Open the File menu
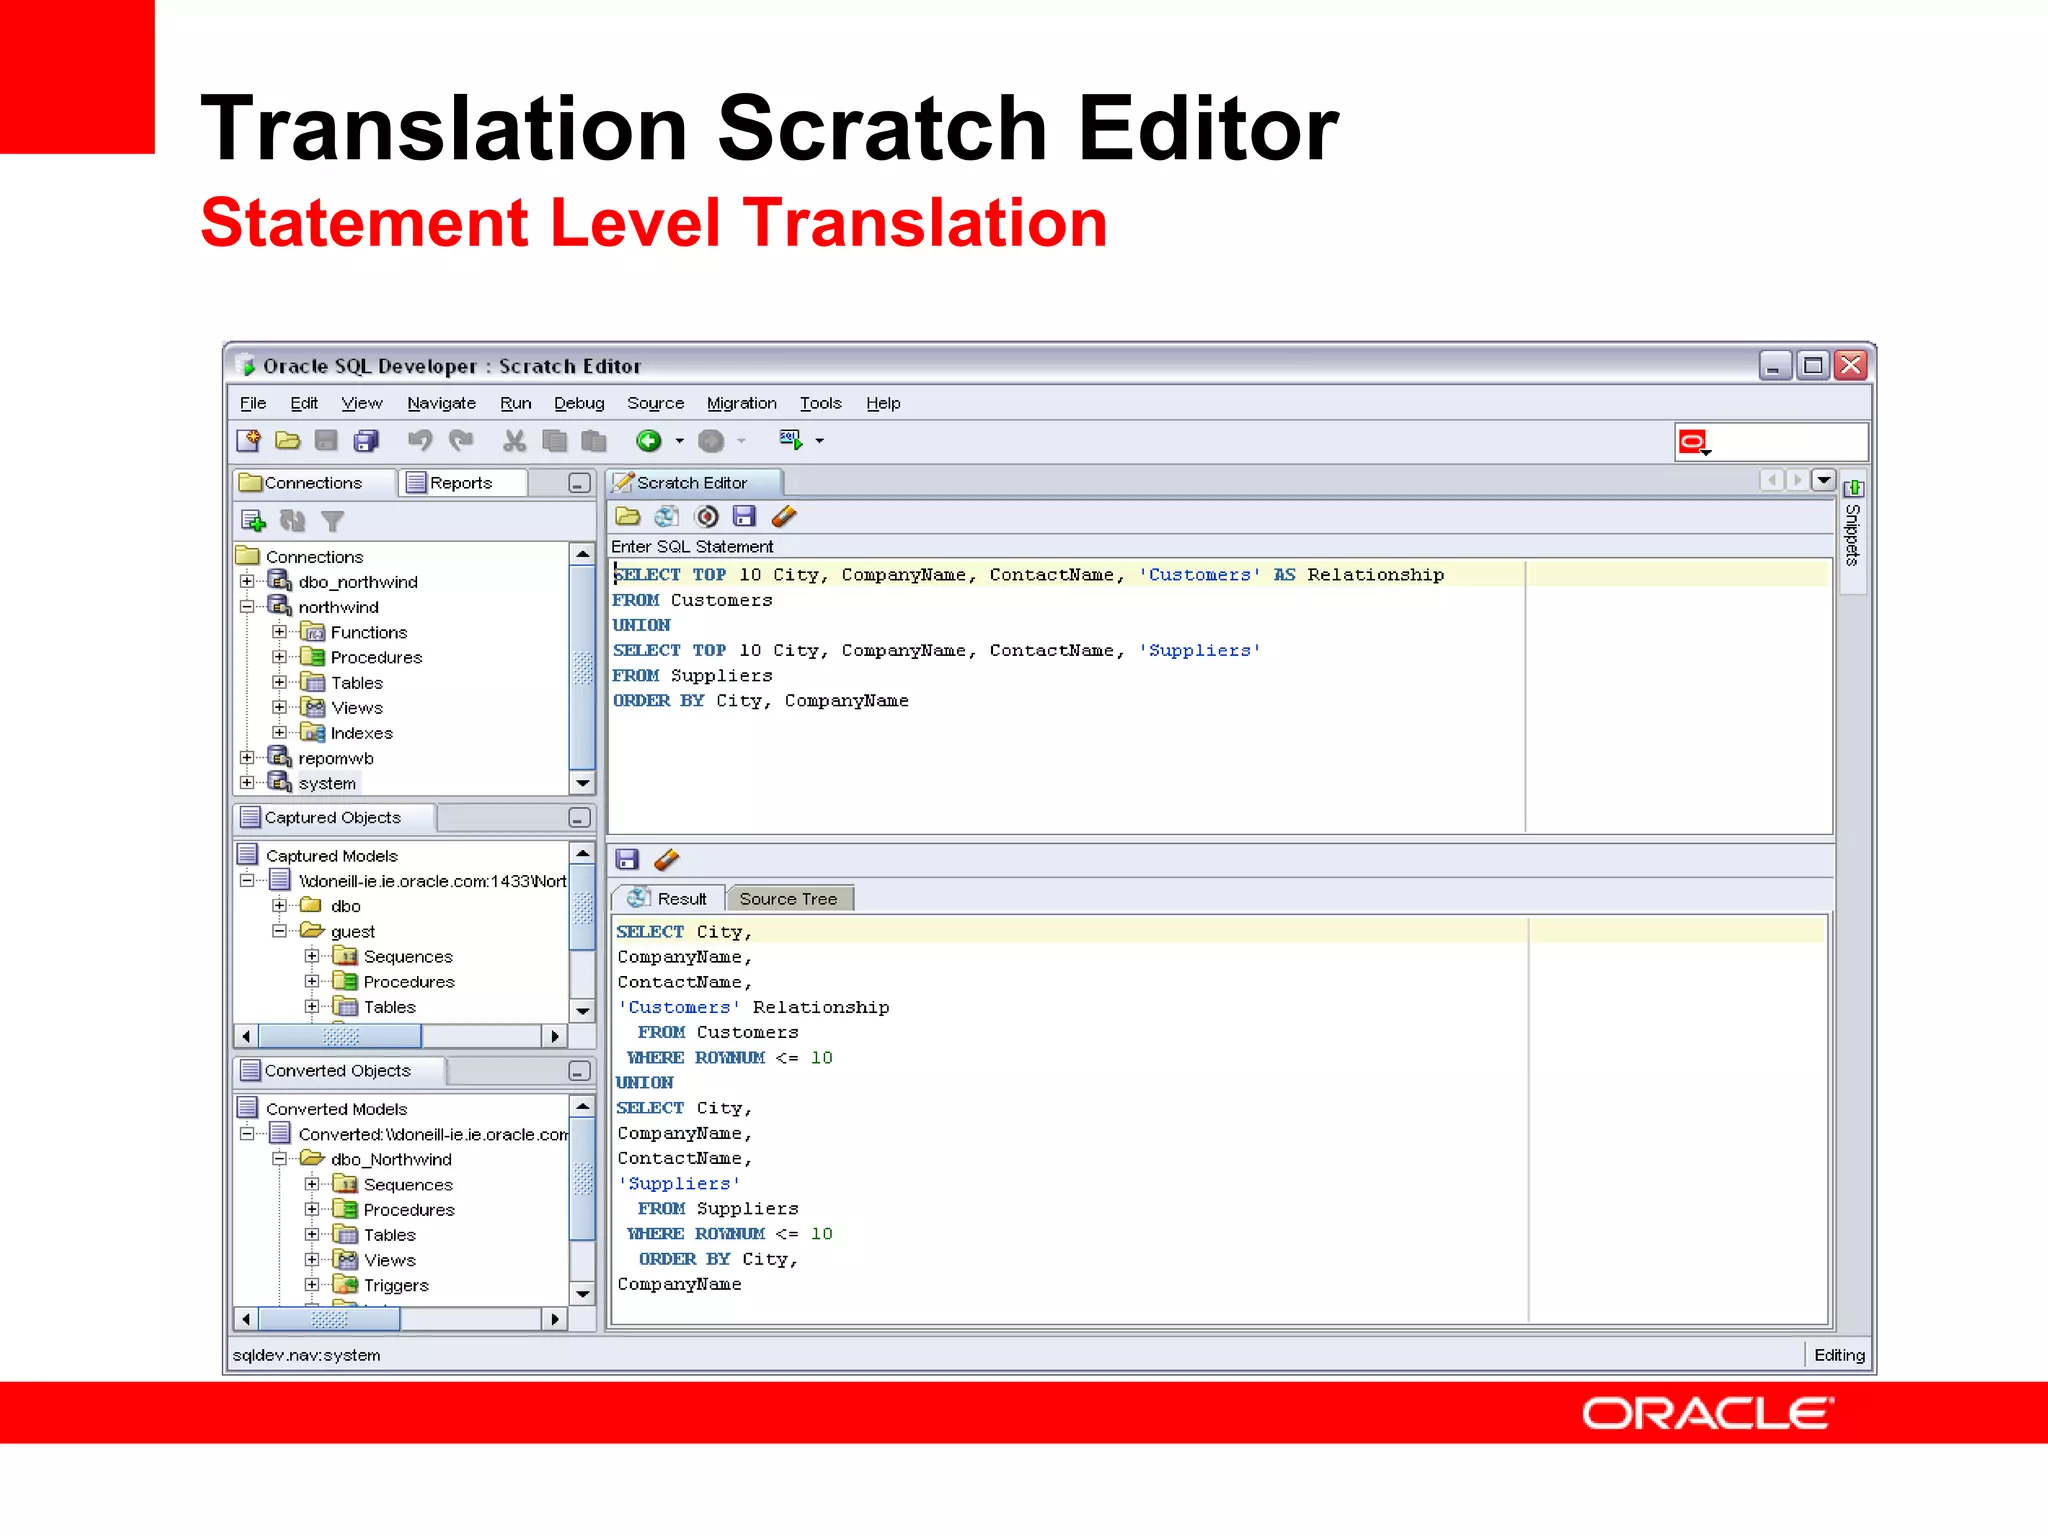 click(x=253, y=403)
